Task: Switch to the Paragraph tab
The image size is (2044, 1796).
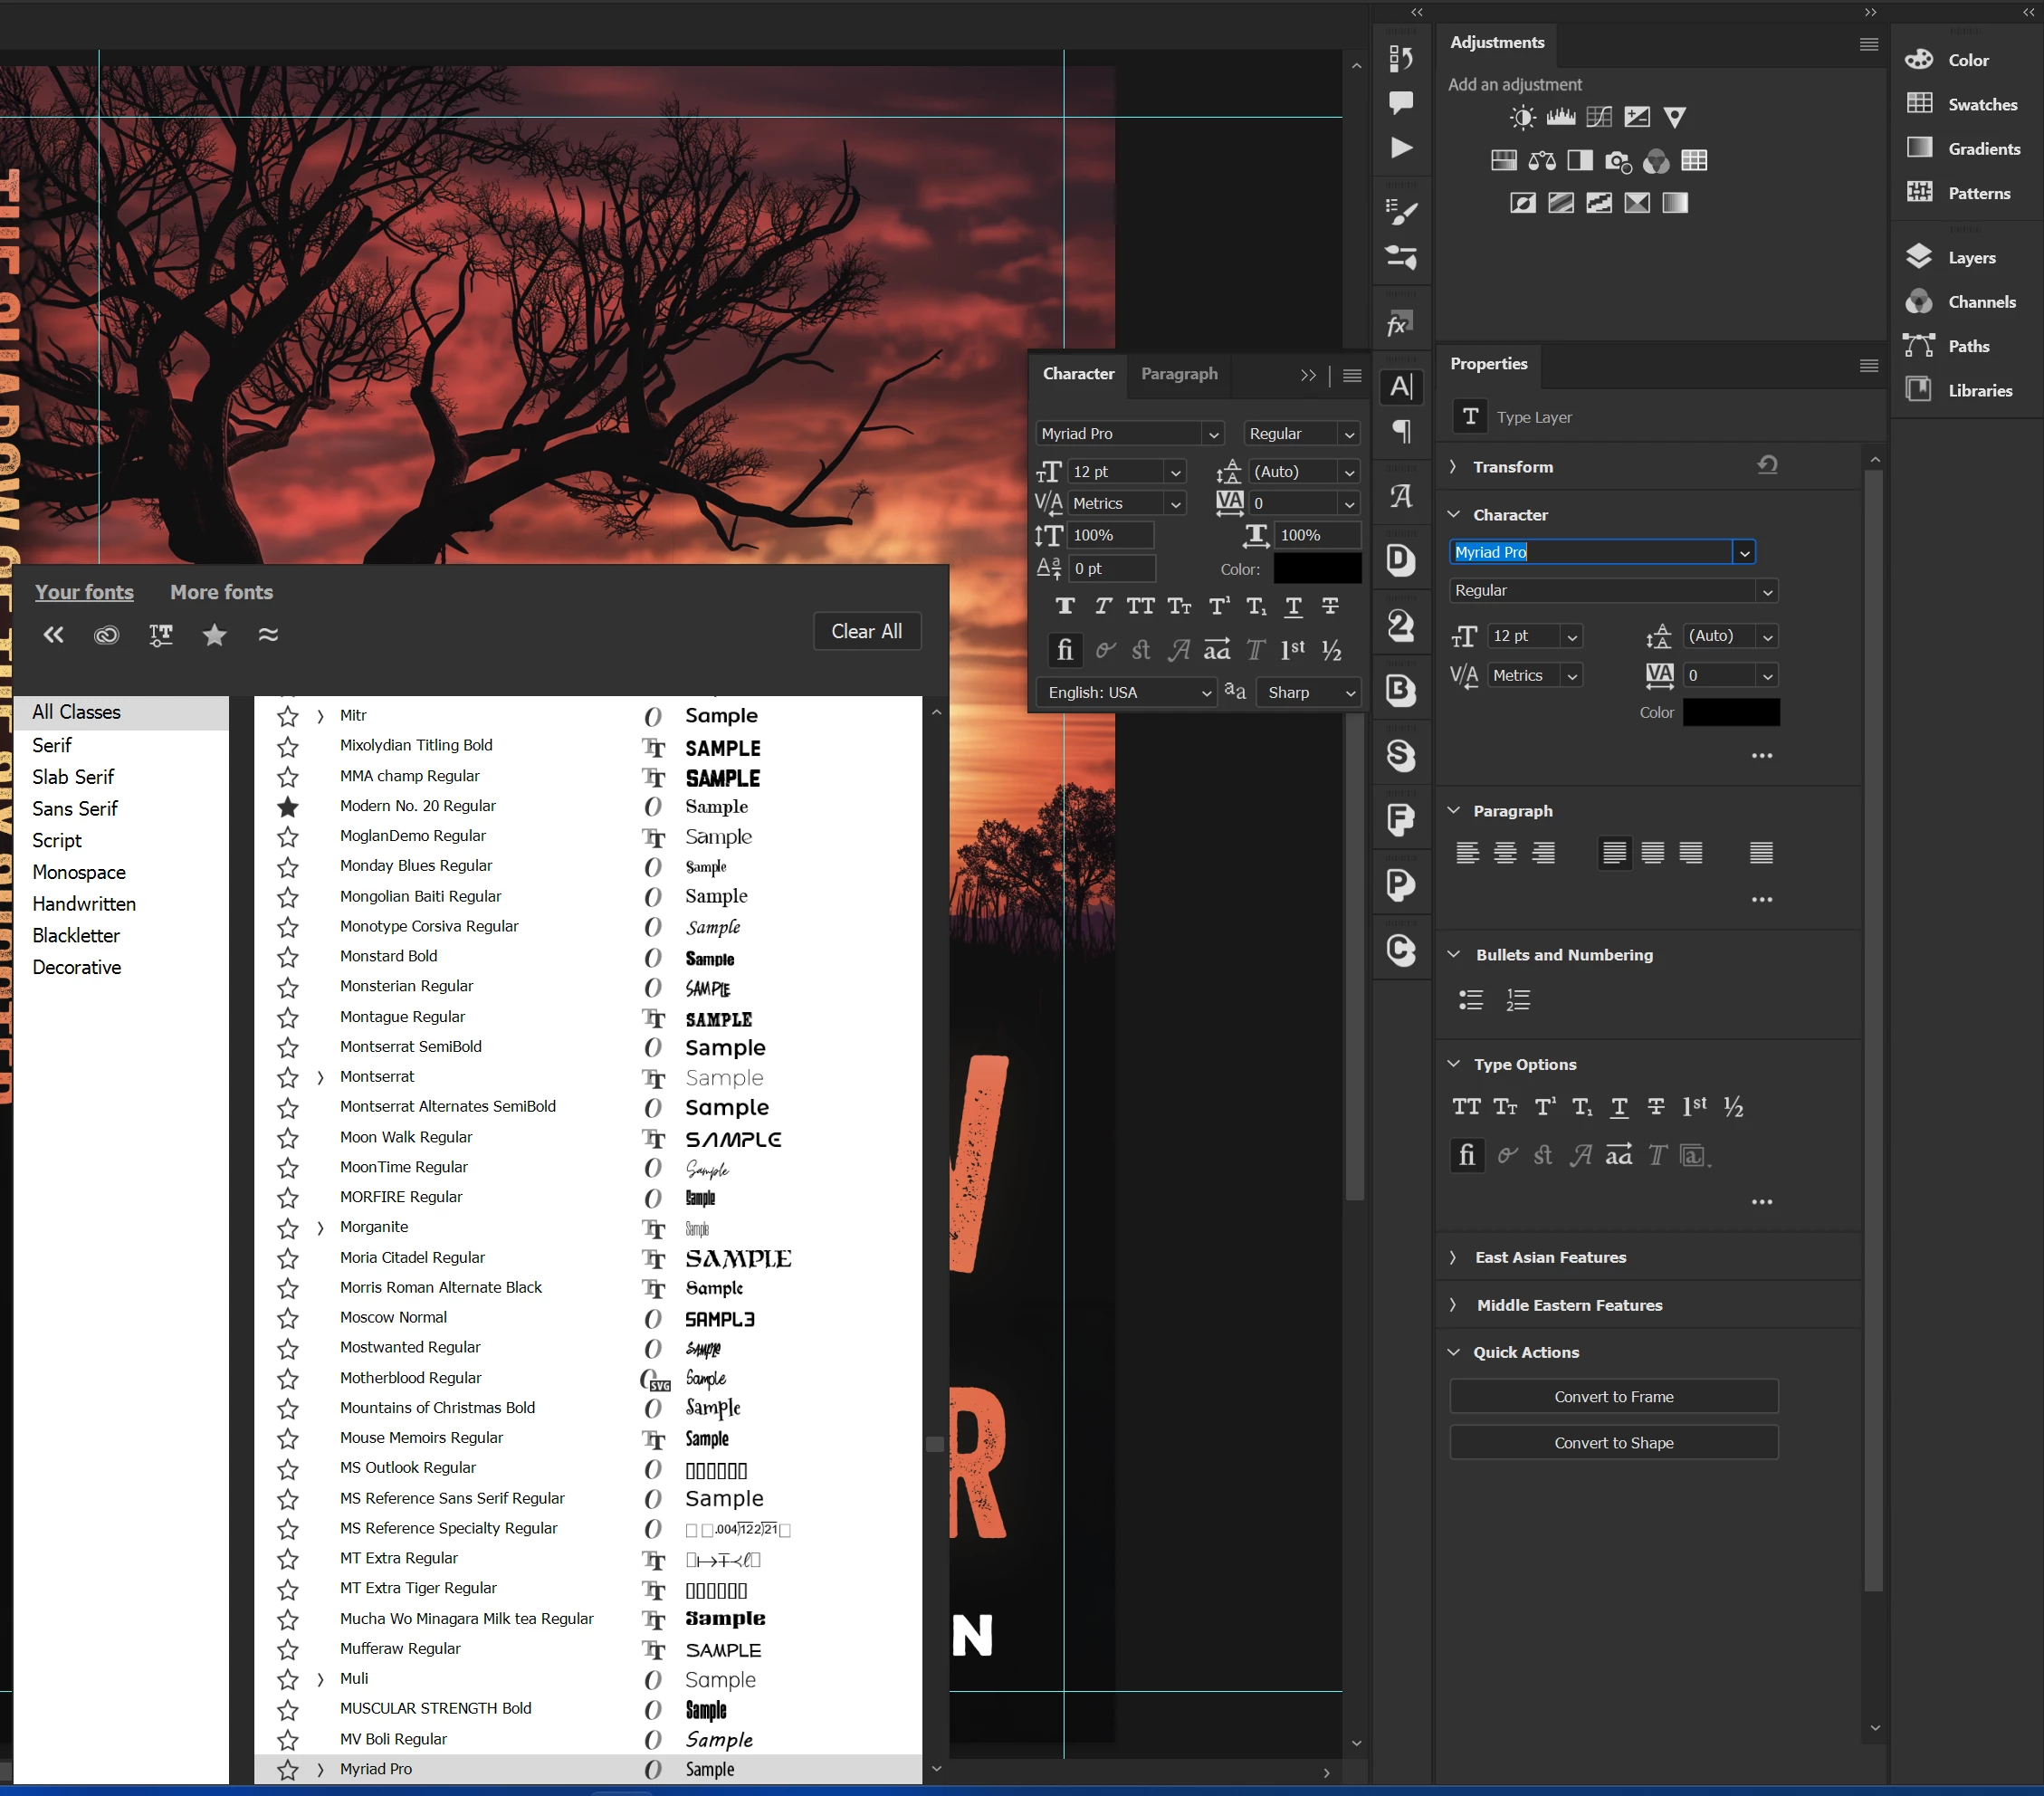Action: (1179, 373)
